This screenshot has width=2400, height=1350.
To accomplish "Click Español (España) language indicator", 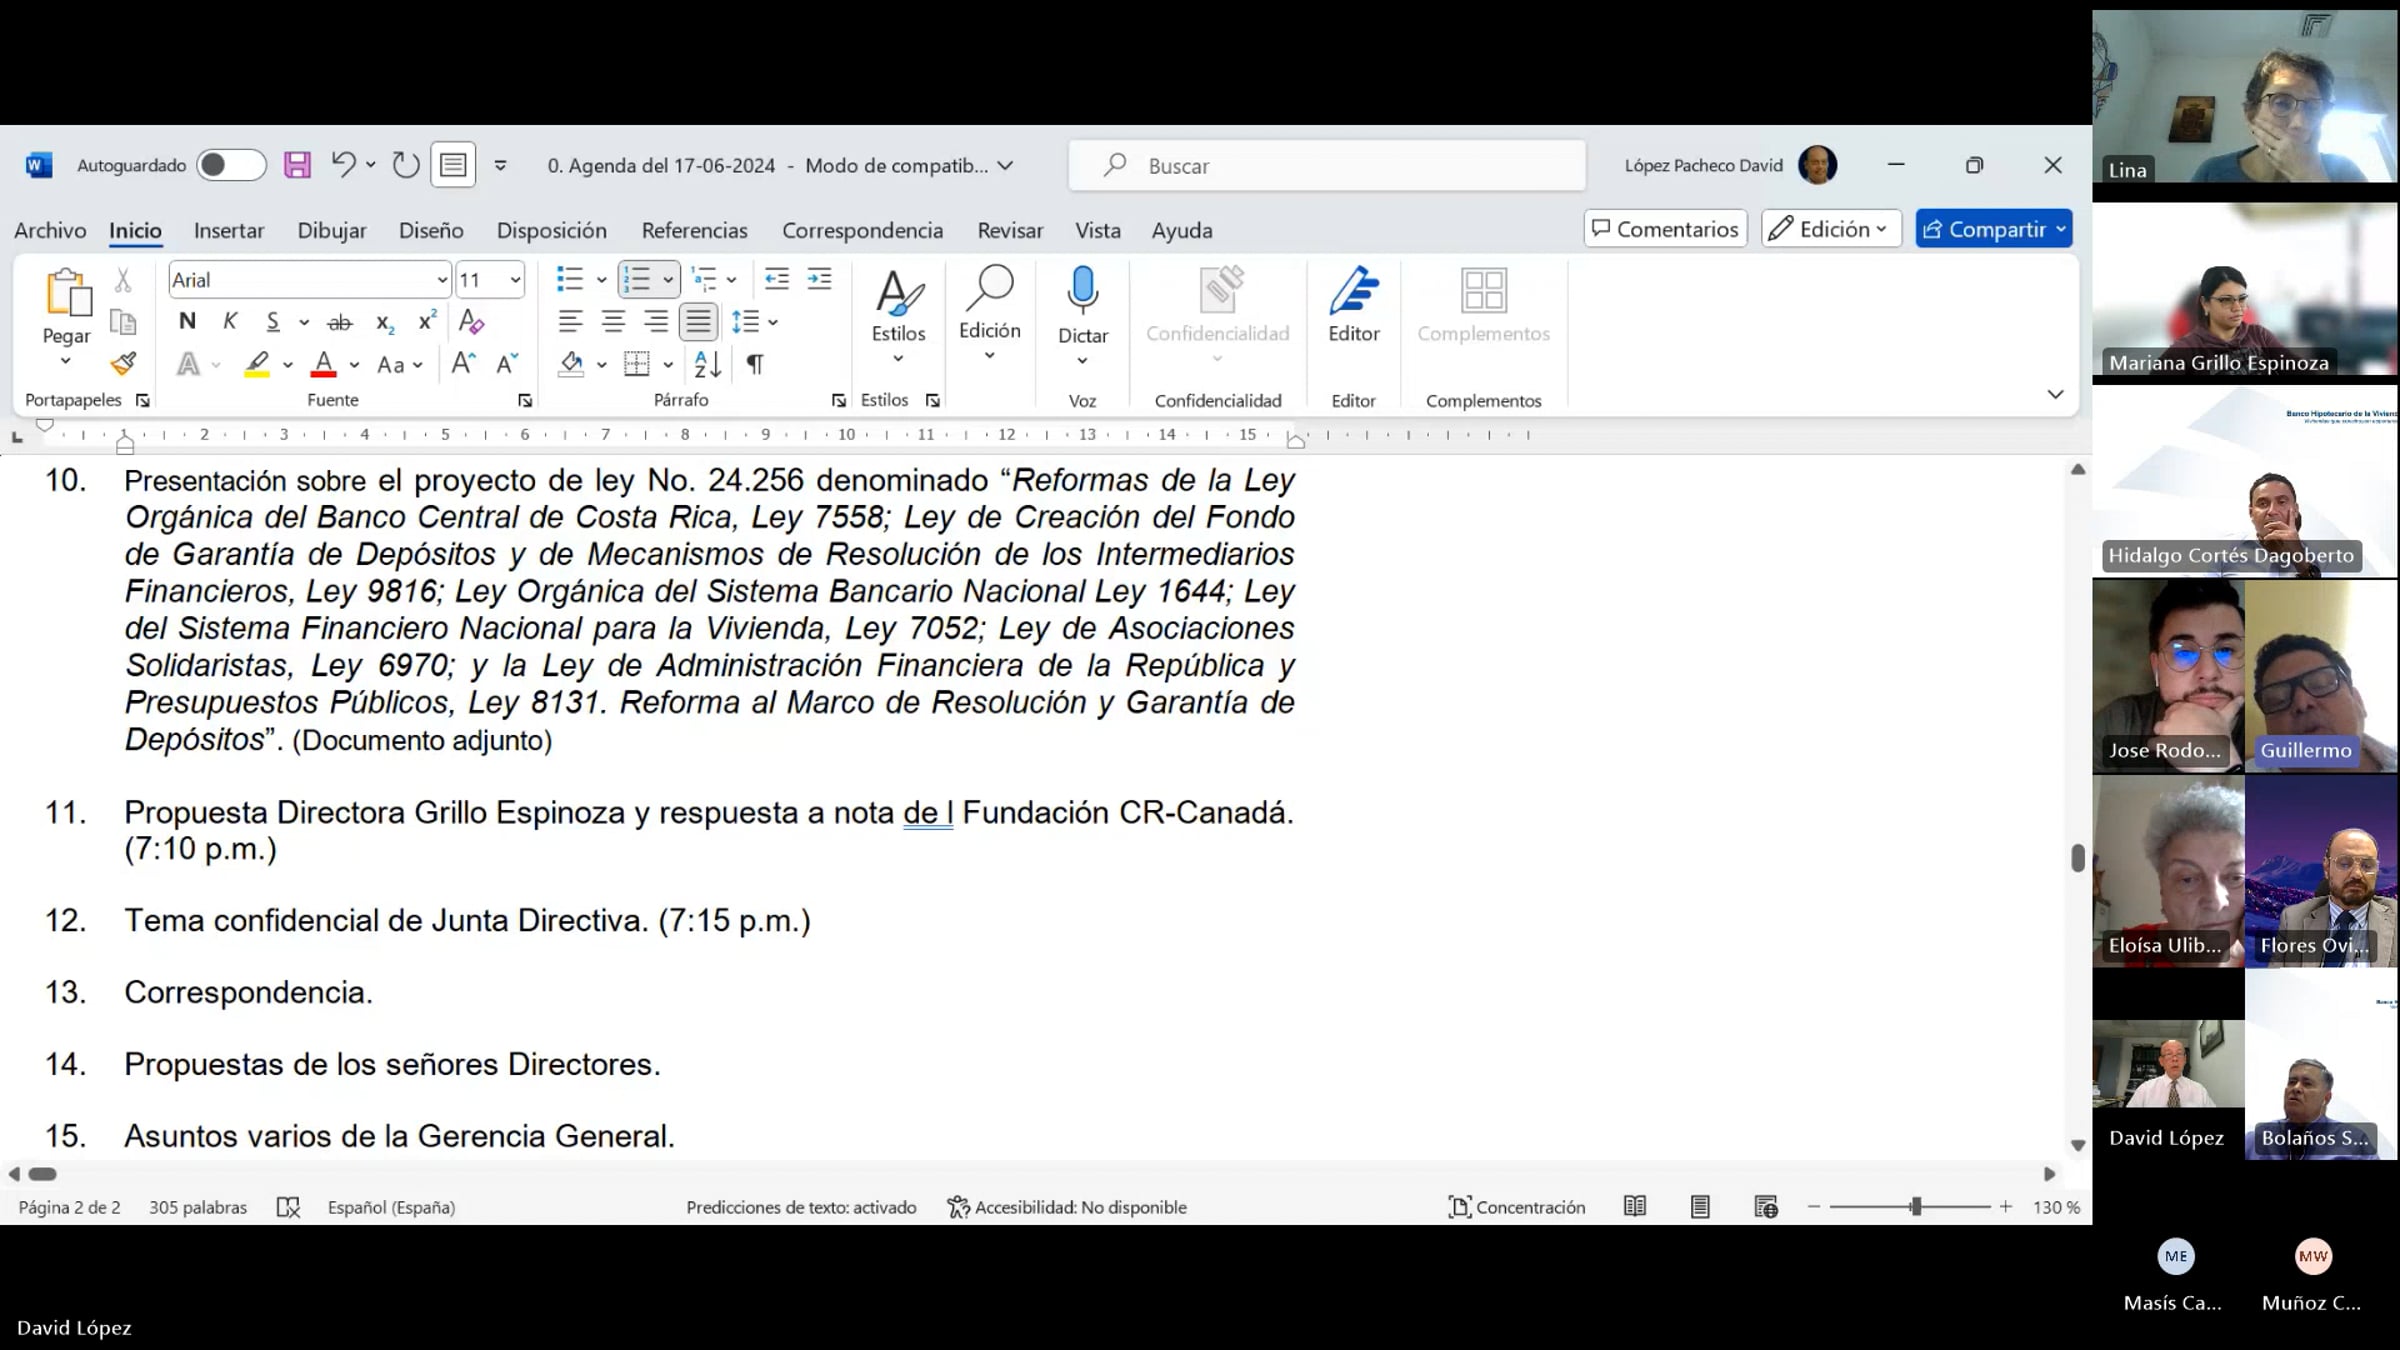I will point(391,1207).
